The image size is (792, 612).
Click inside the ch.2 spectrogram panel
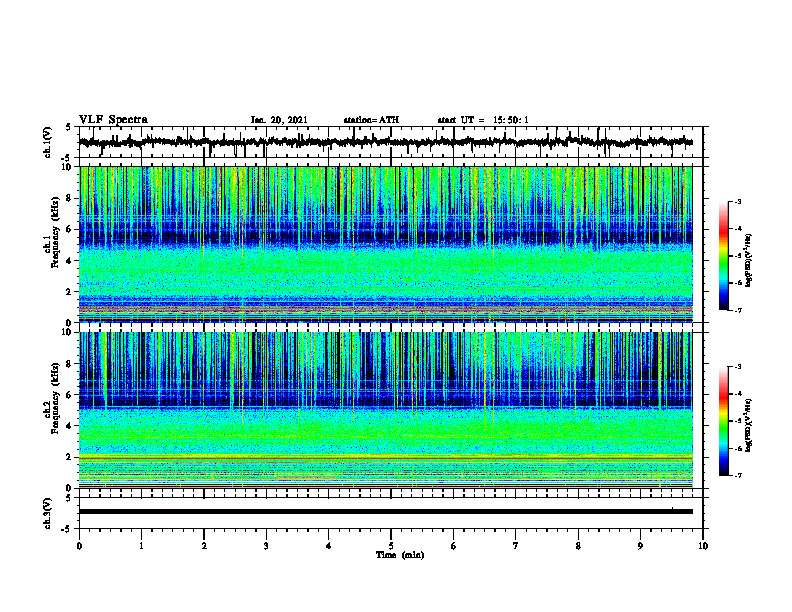coord(386,410)
